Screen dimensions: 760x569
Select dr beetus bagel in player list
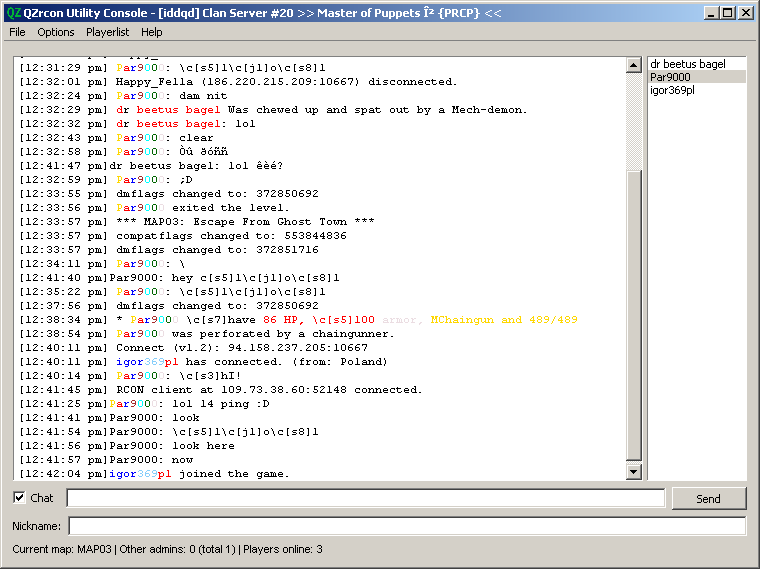click(688, 64)
